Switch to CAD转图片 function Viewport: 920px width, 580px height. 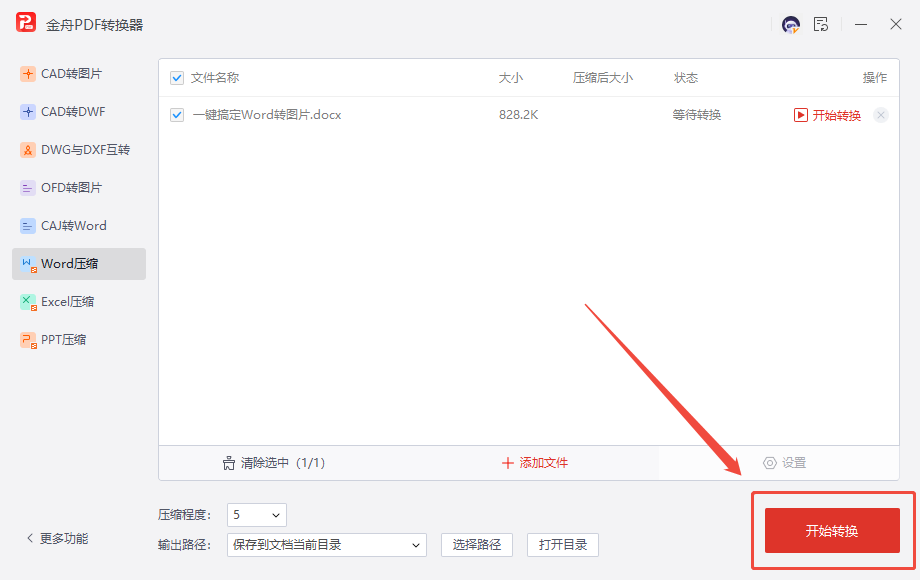pyautogui.click(x=79, y=74)
